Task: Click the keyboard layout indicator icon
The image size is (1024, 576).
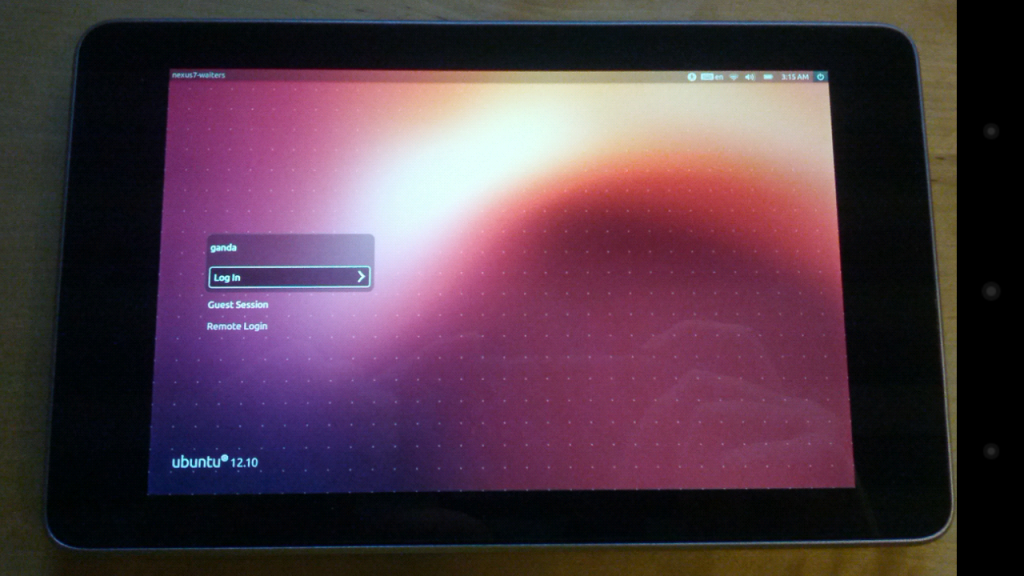Action: point(707,76)
